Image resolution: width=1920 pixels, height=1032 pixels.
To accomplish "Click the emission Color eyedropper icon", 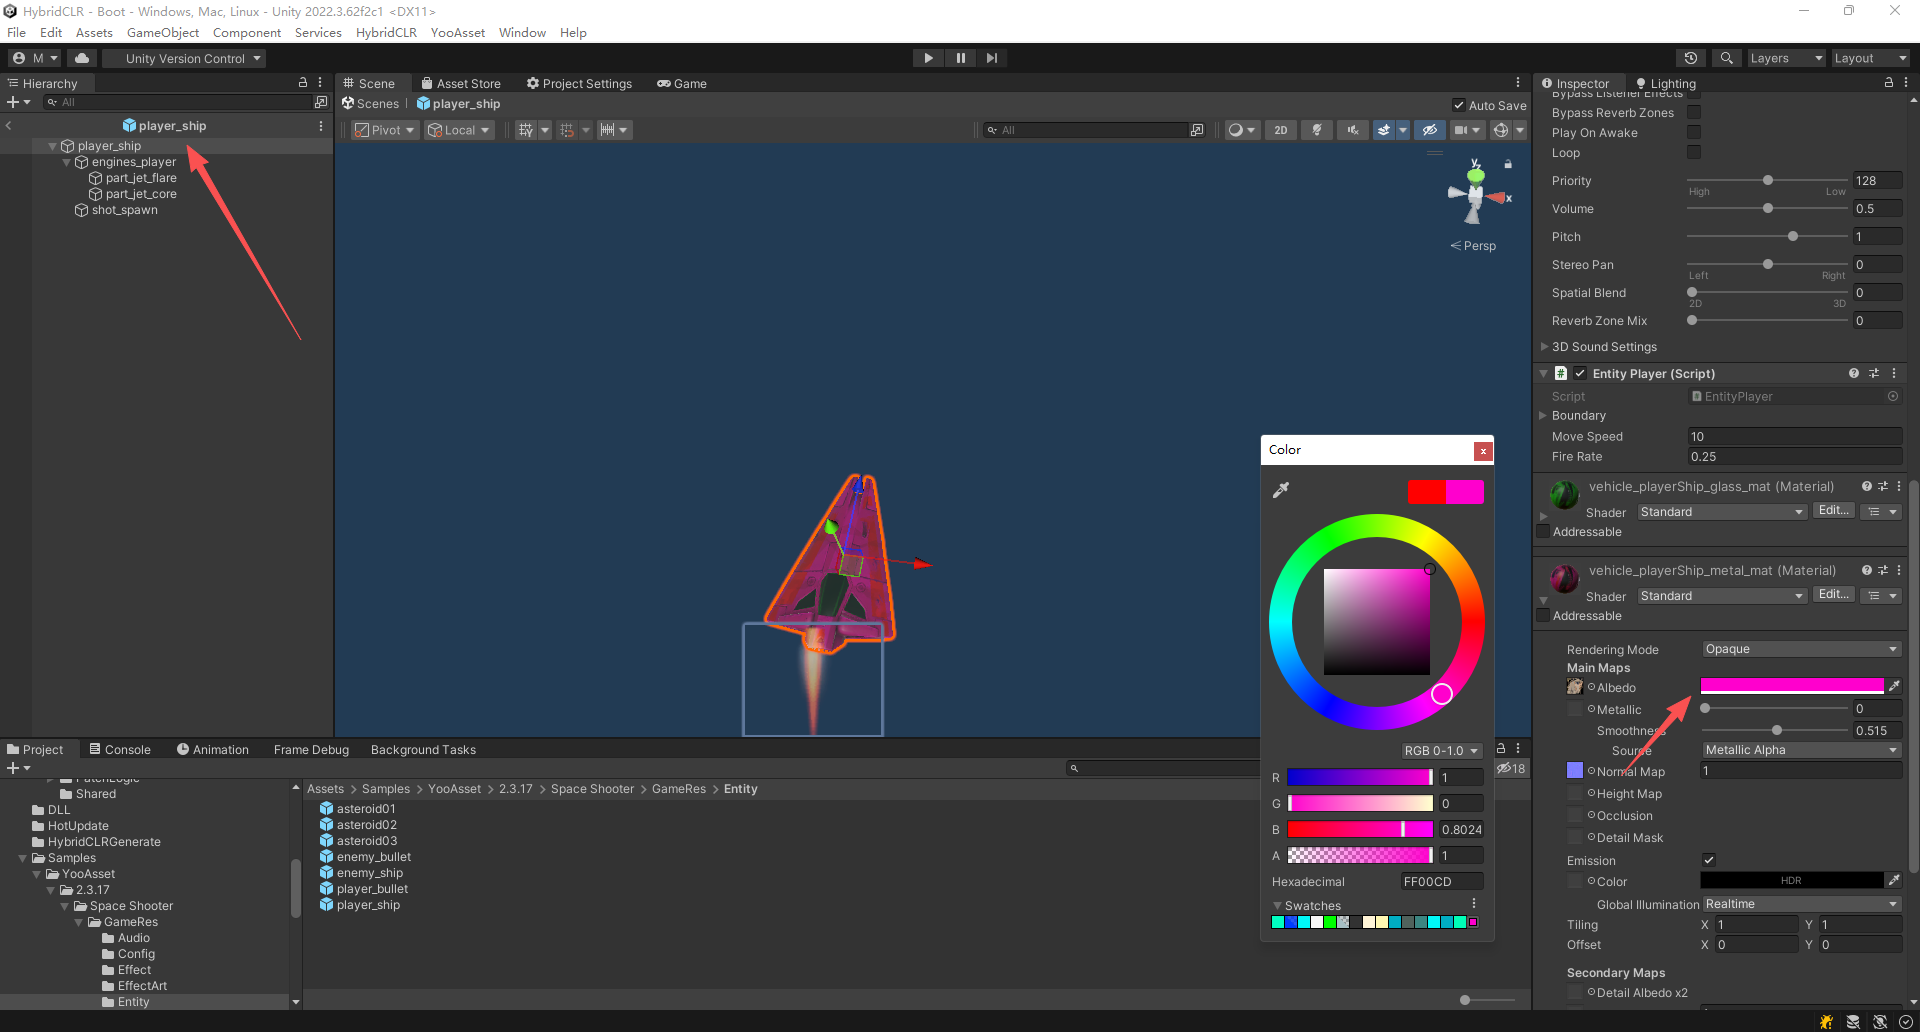I will (x=1894, y=880).
